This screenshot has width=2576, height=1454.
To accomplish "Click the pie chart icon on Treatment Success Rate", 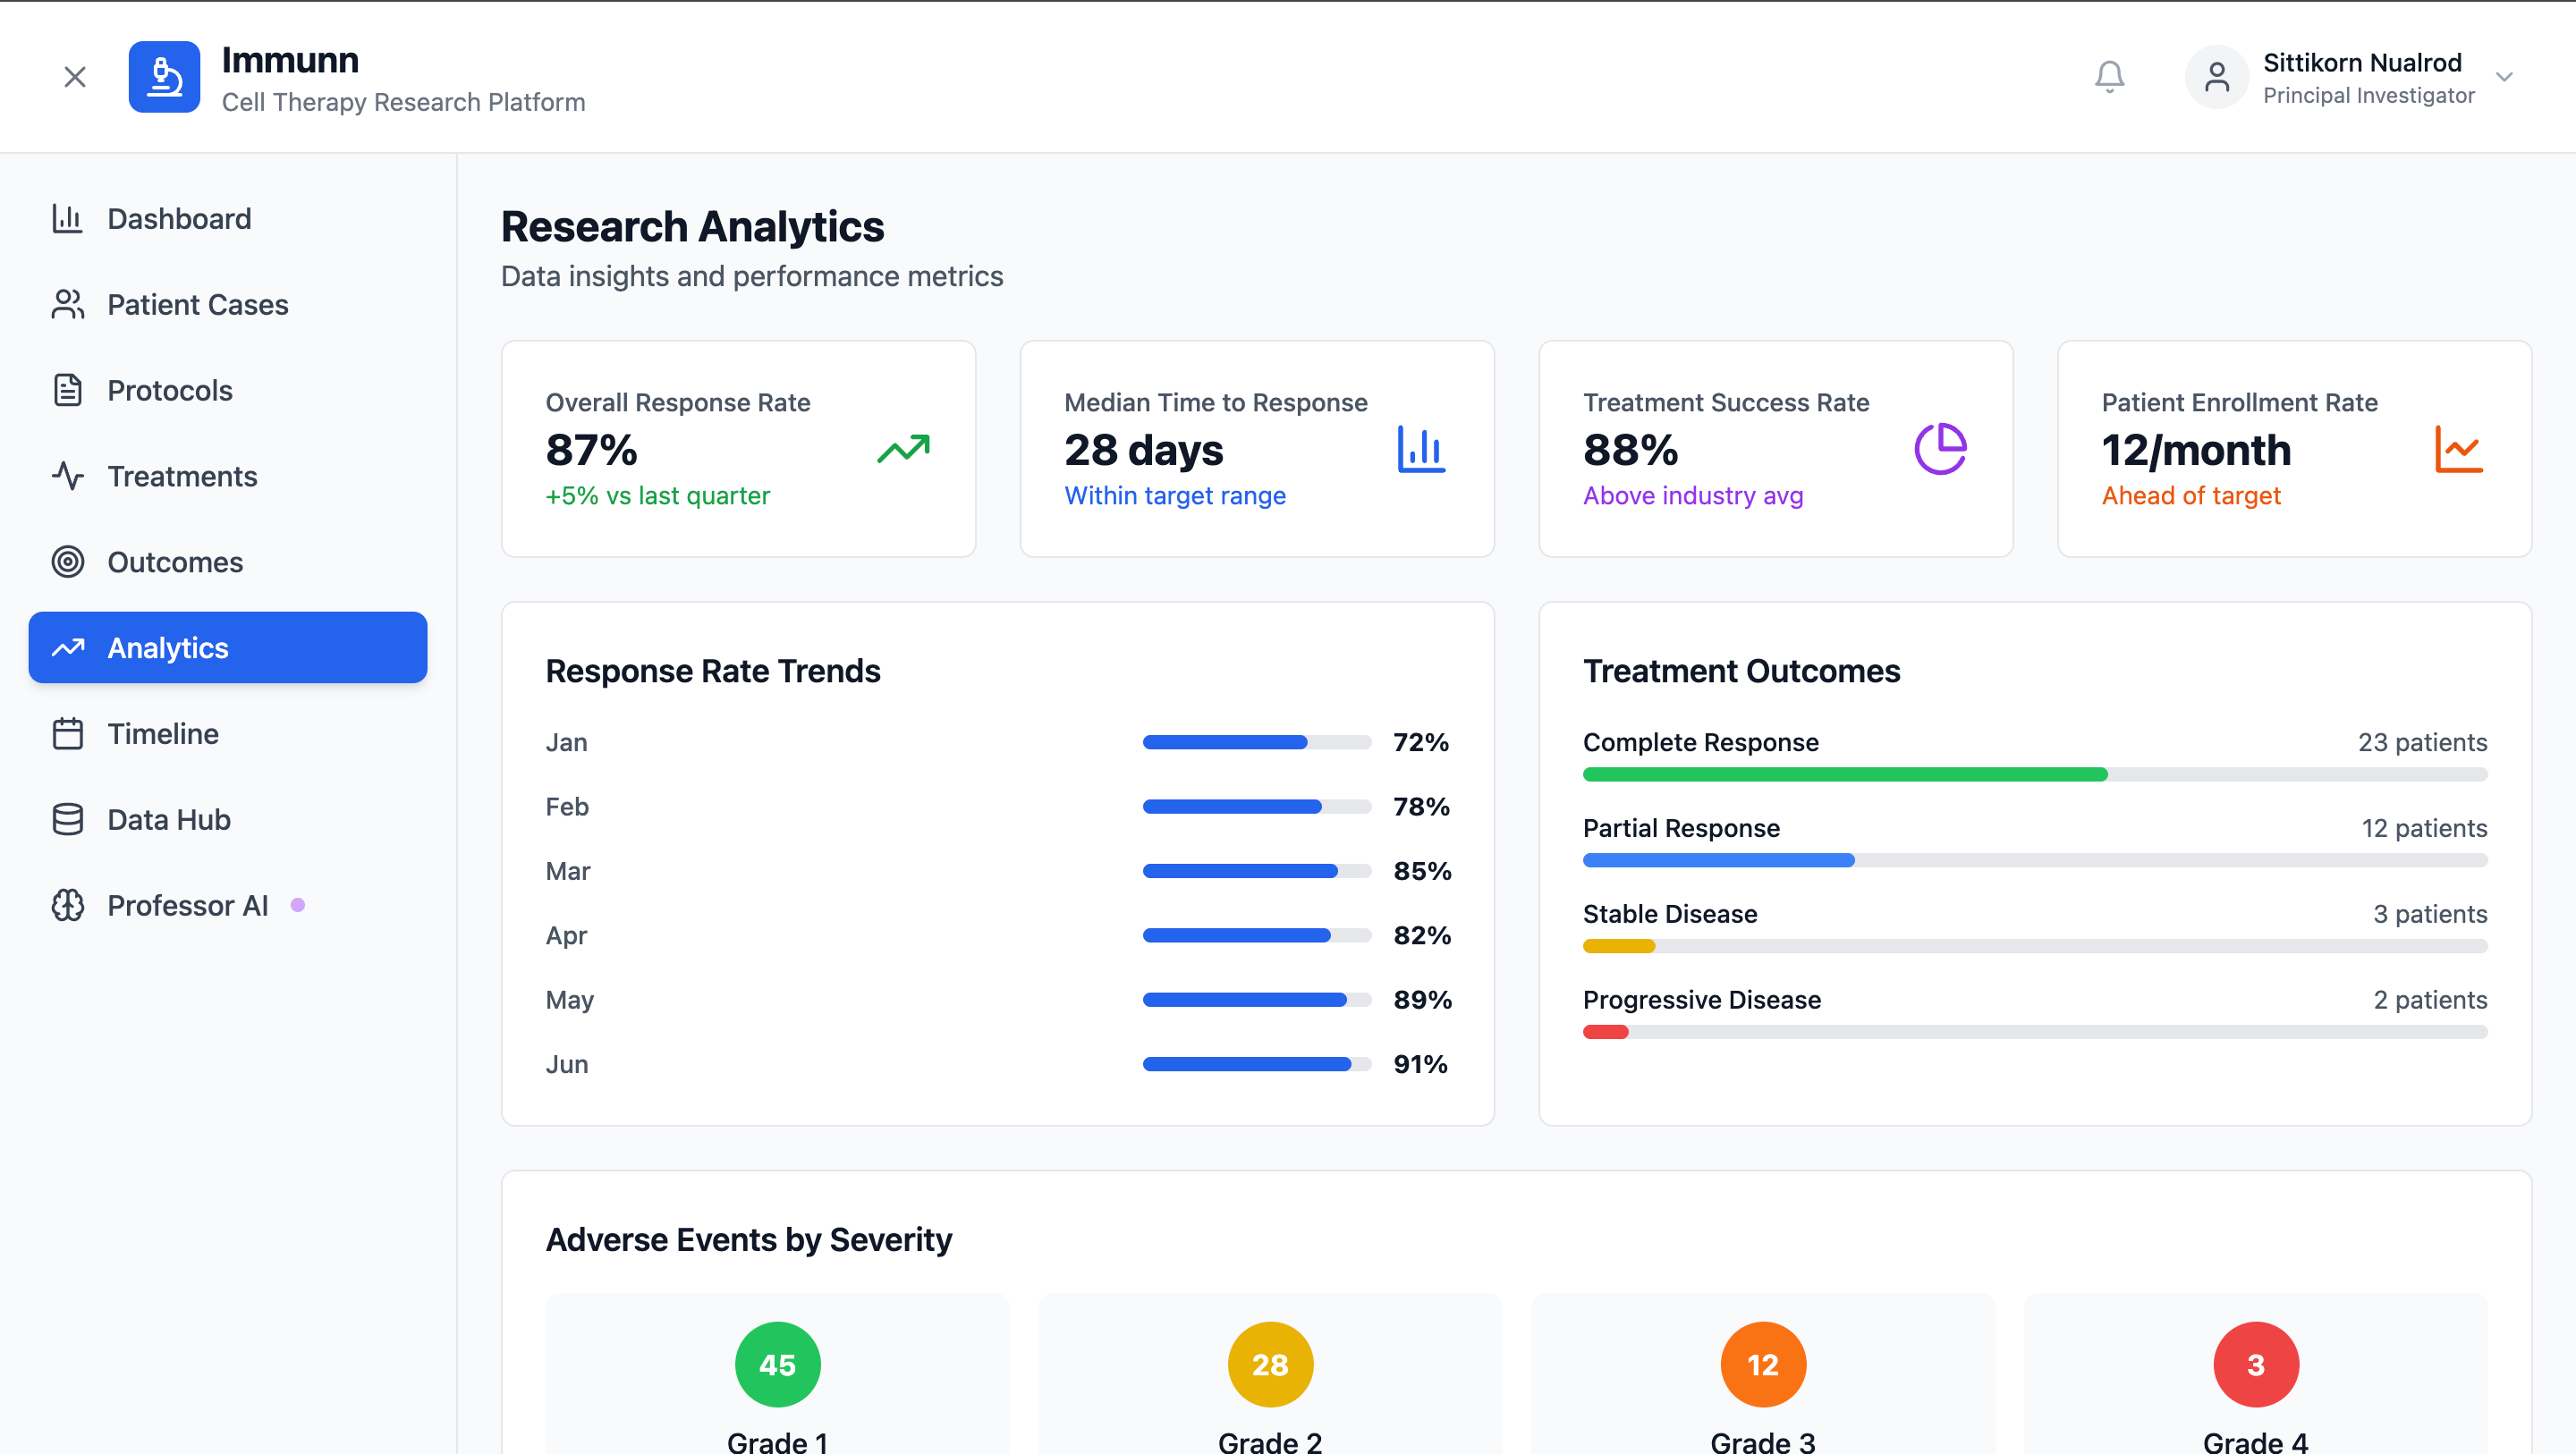I will (x=1940, y=449).
